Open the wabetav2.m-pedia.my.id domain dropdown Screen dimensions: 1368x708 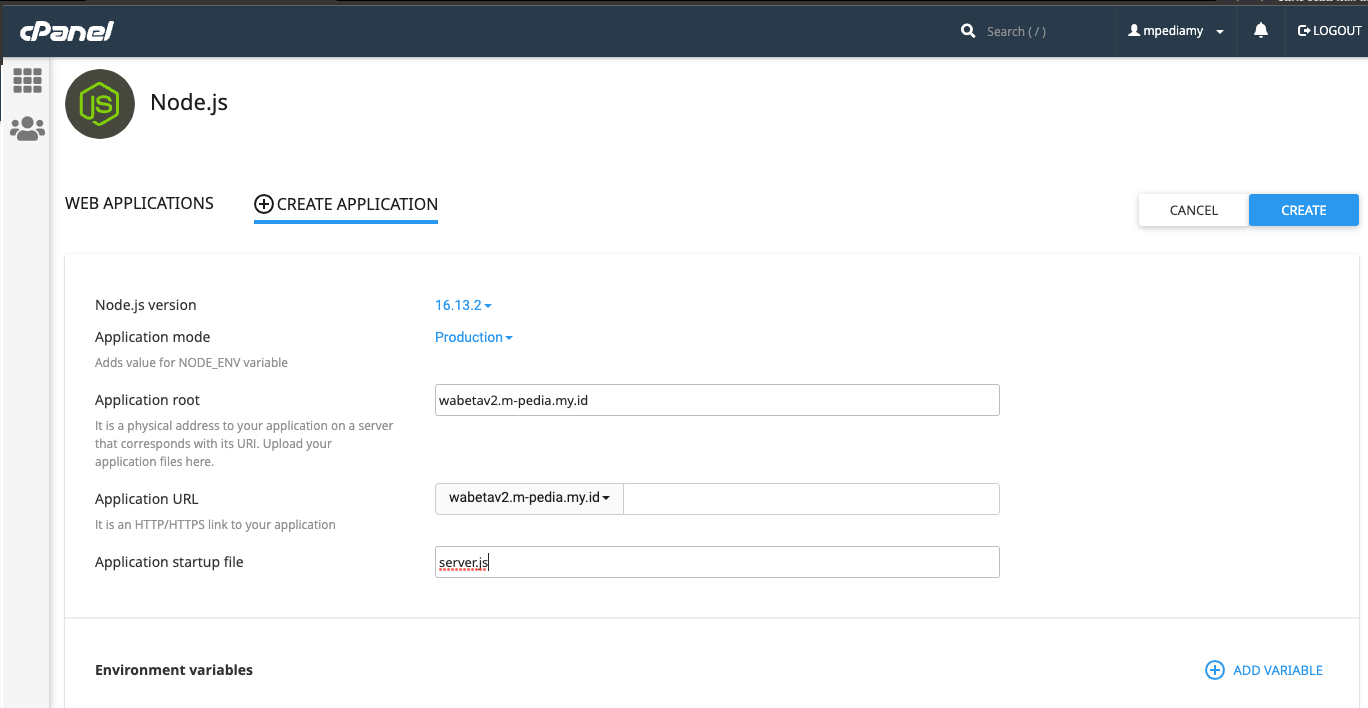(529, 498)
